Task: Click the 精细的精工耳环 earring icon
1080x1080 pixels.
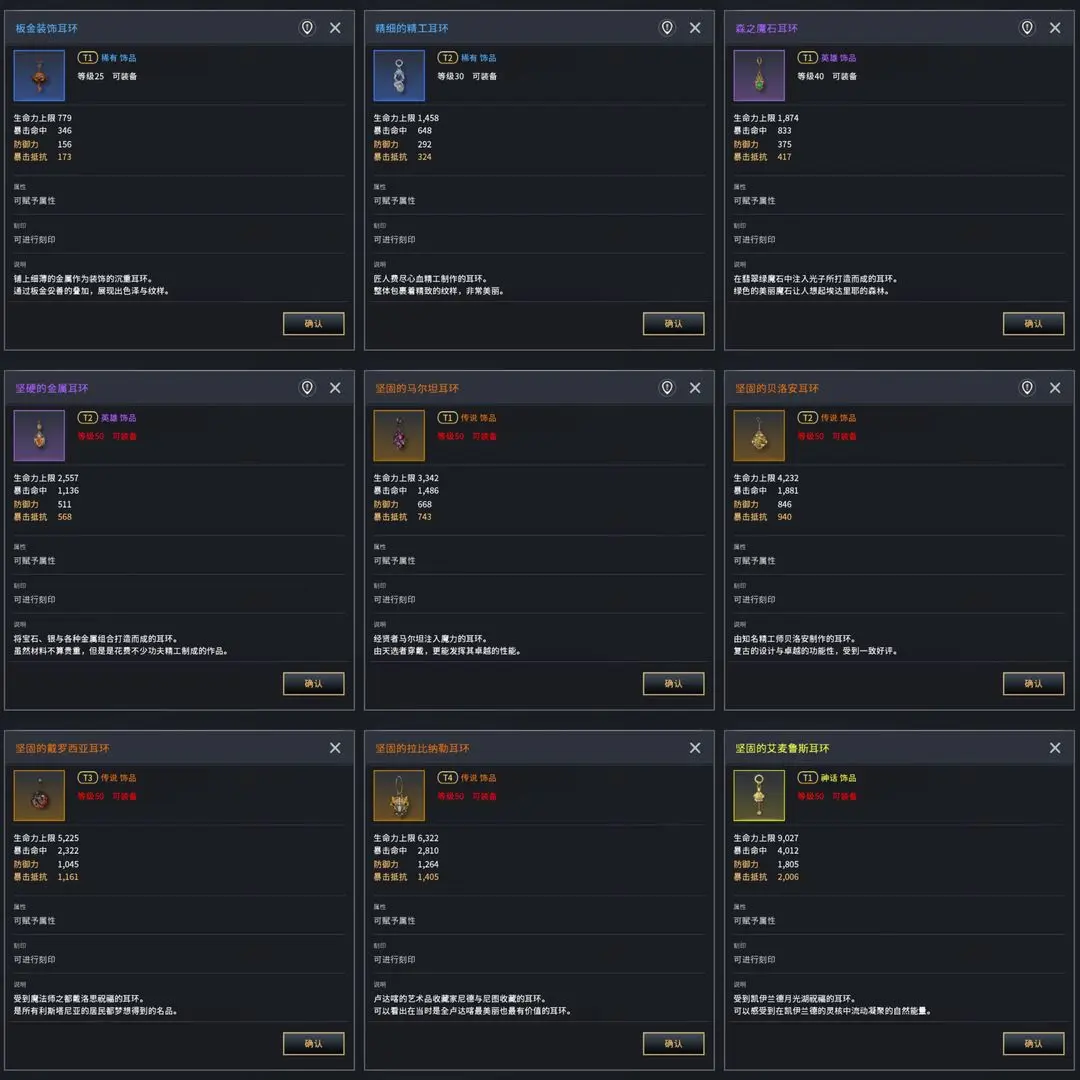Action: tap(399, 76)
